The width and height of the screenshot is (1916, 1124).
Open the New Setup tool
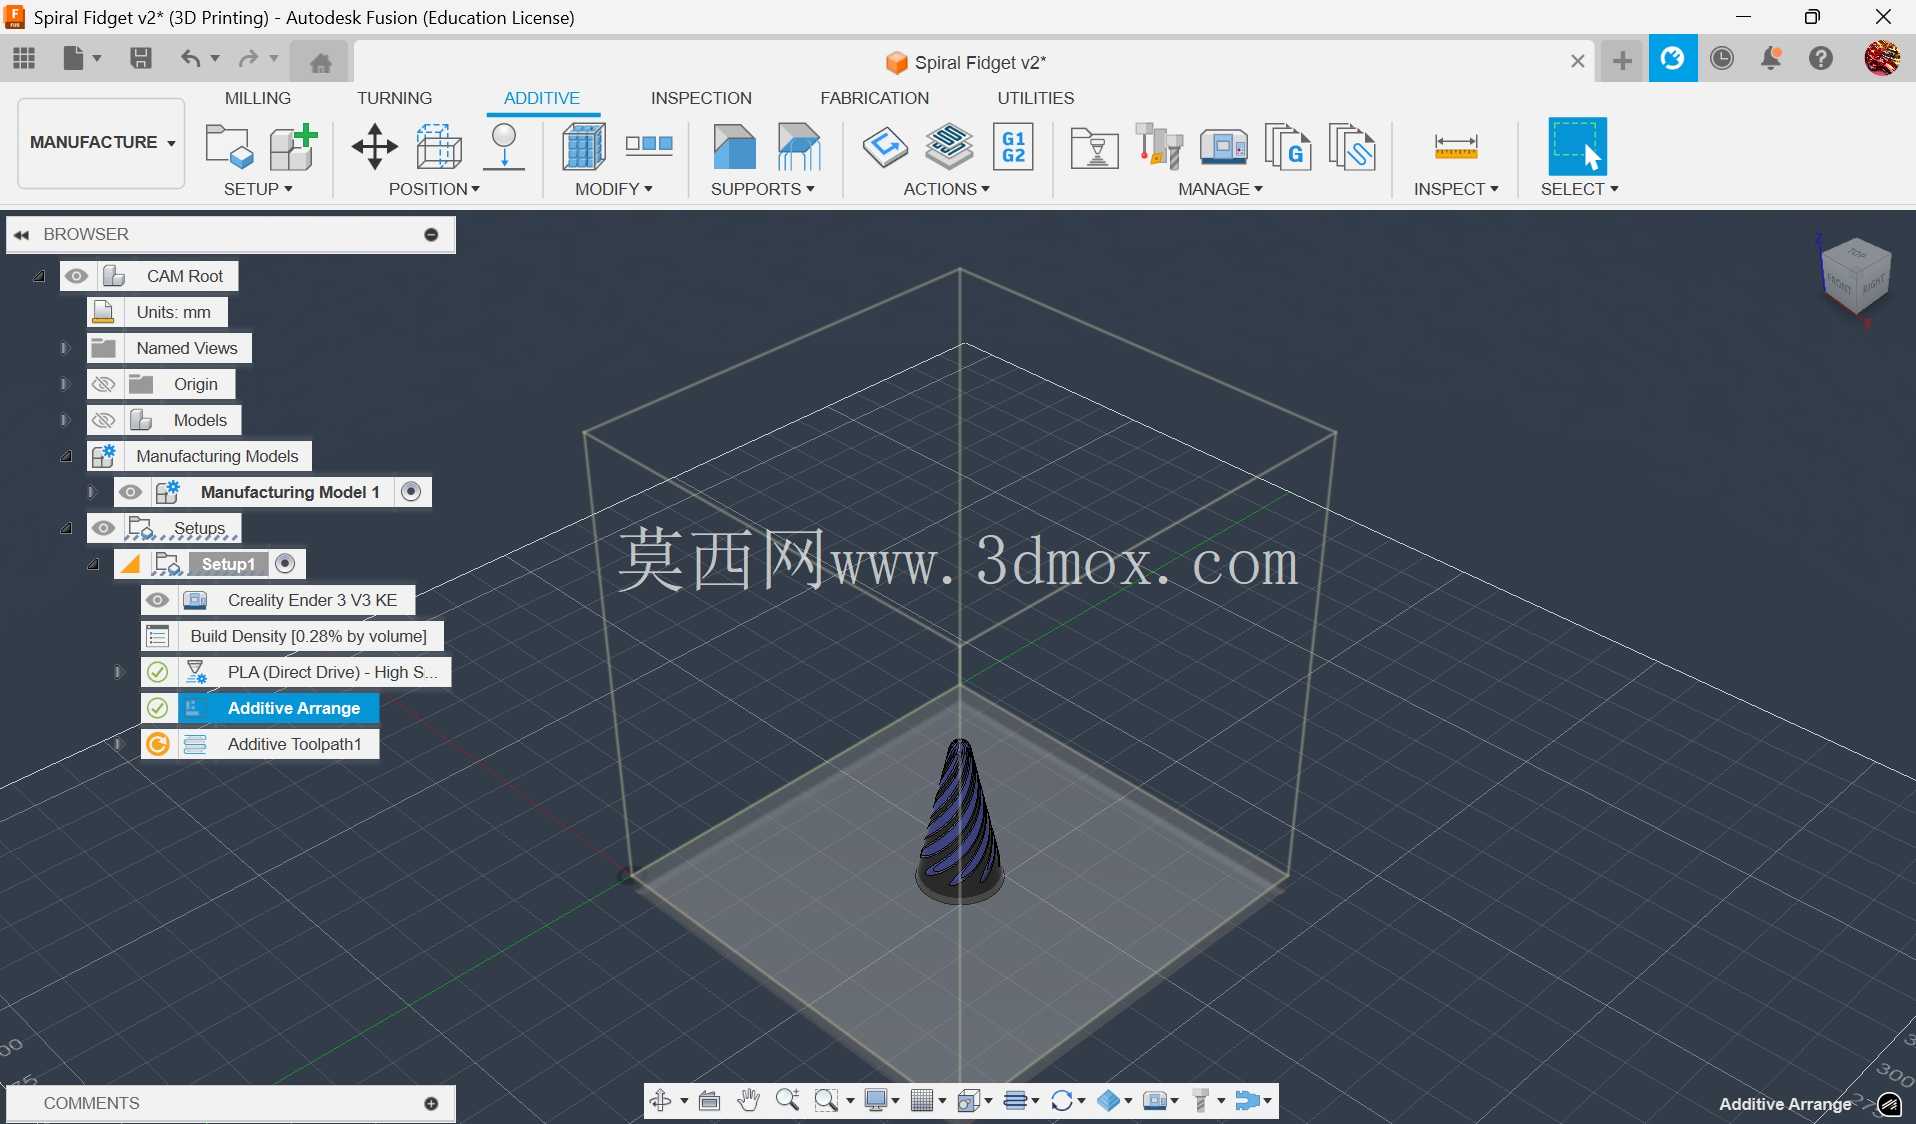tap(229, 147)
